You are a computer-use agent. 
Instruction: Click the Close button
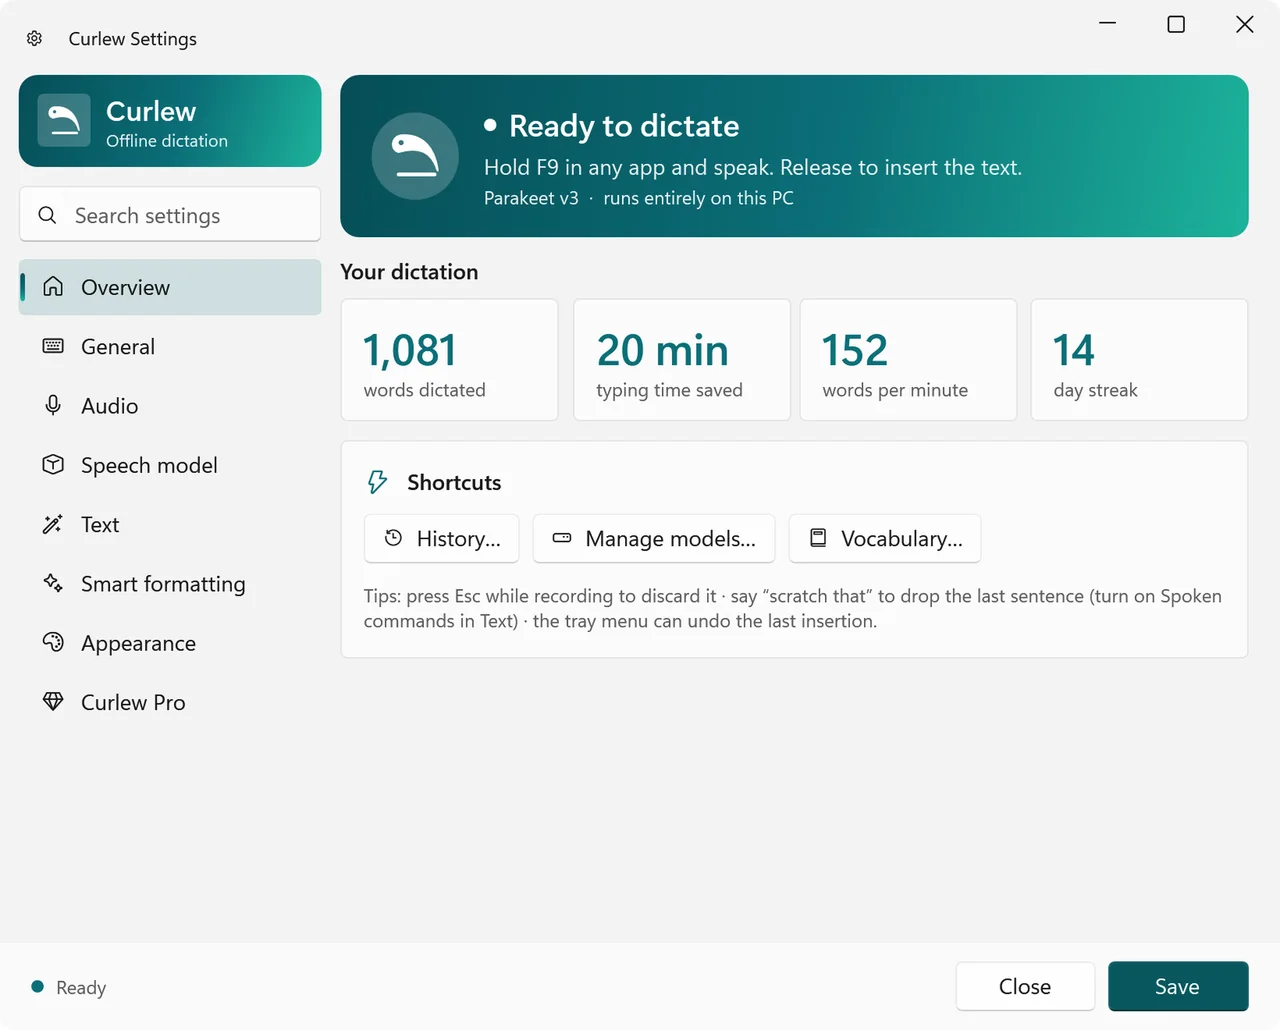(x=1025, y=986)
